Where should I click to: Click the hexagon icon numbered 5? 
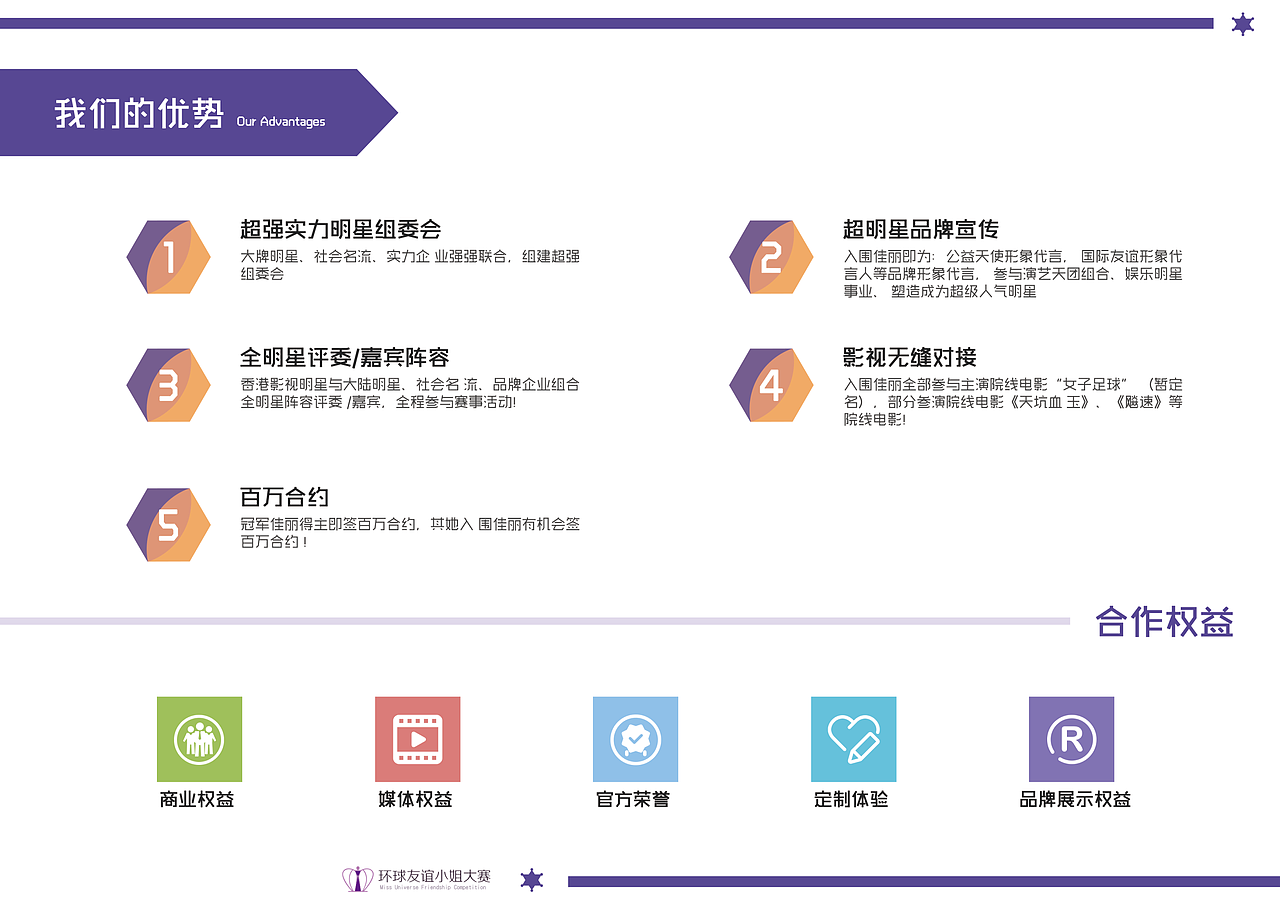pos(168,525)
